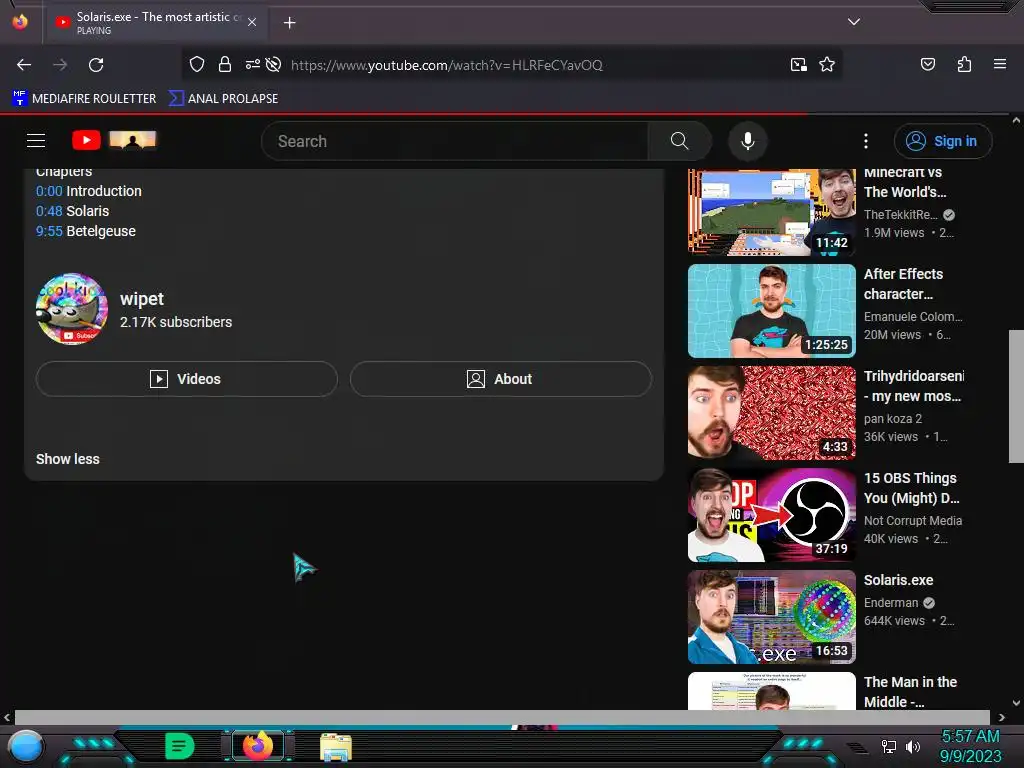Open the wipet channel name link

pyautogui.click(x=142, y=299)
